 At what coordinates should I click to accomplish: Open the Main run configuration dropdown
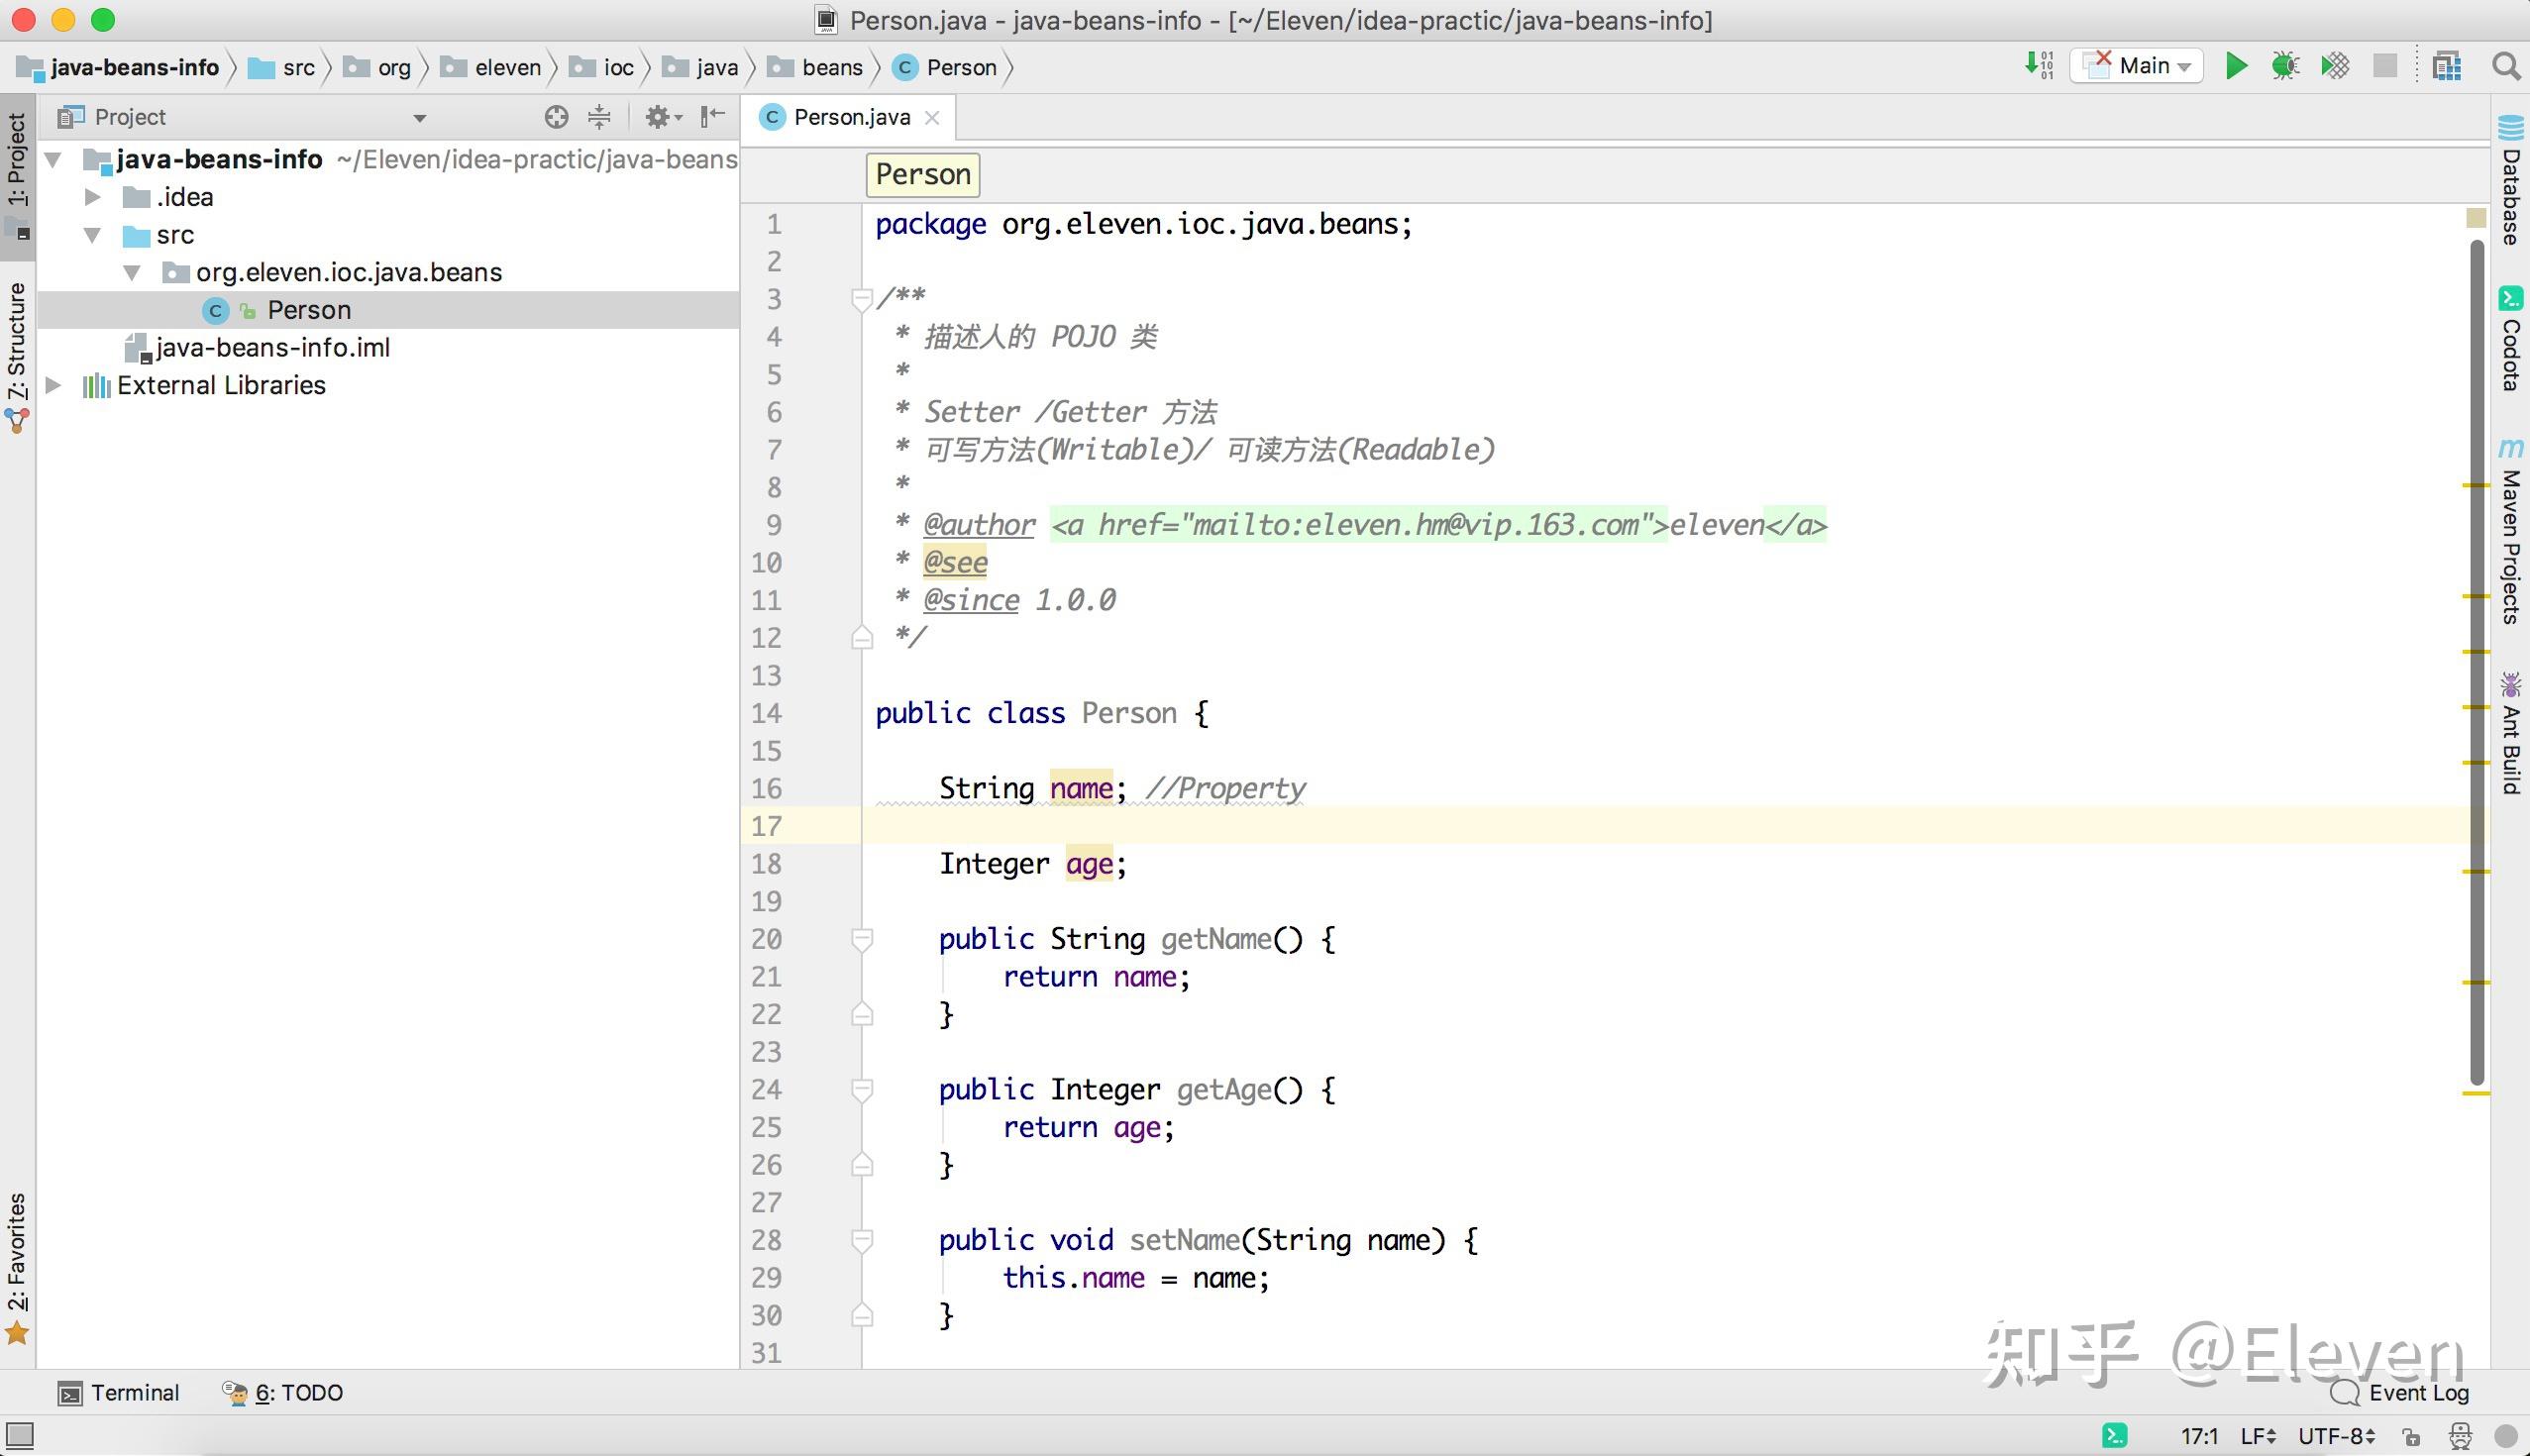[x=2138, y=66]
